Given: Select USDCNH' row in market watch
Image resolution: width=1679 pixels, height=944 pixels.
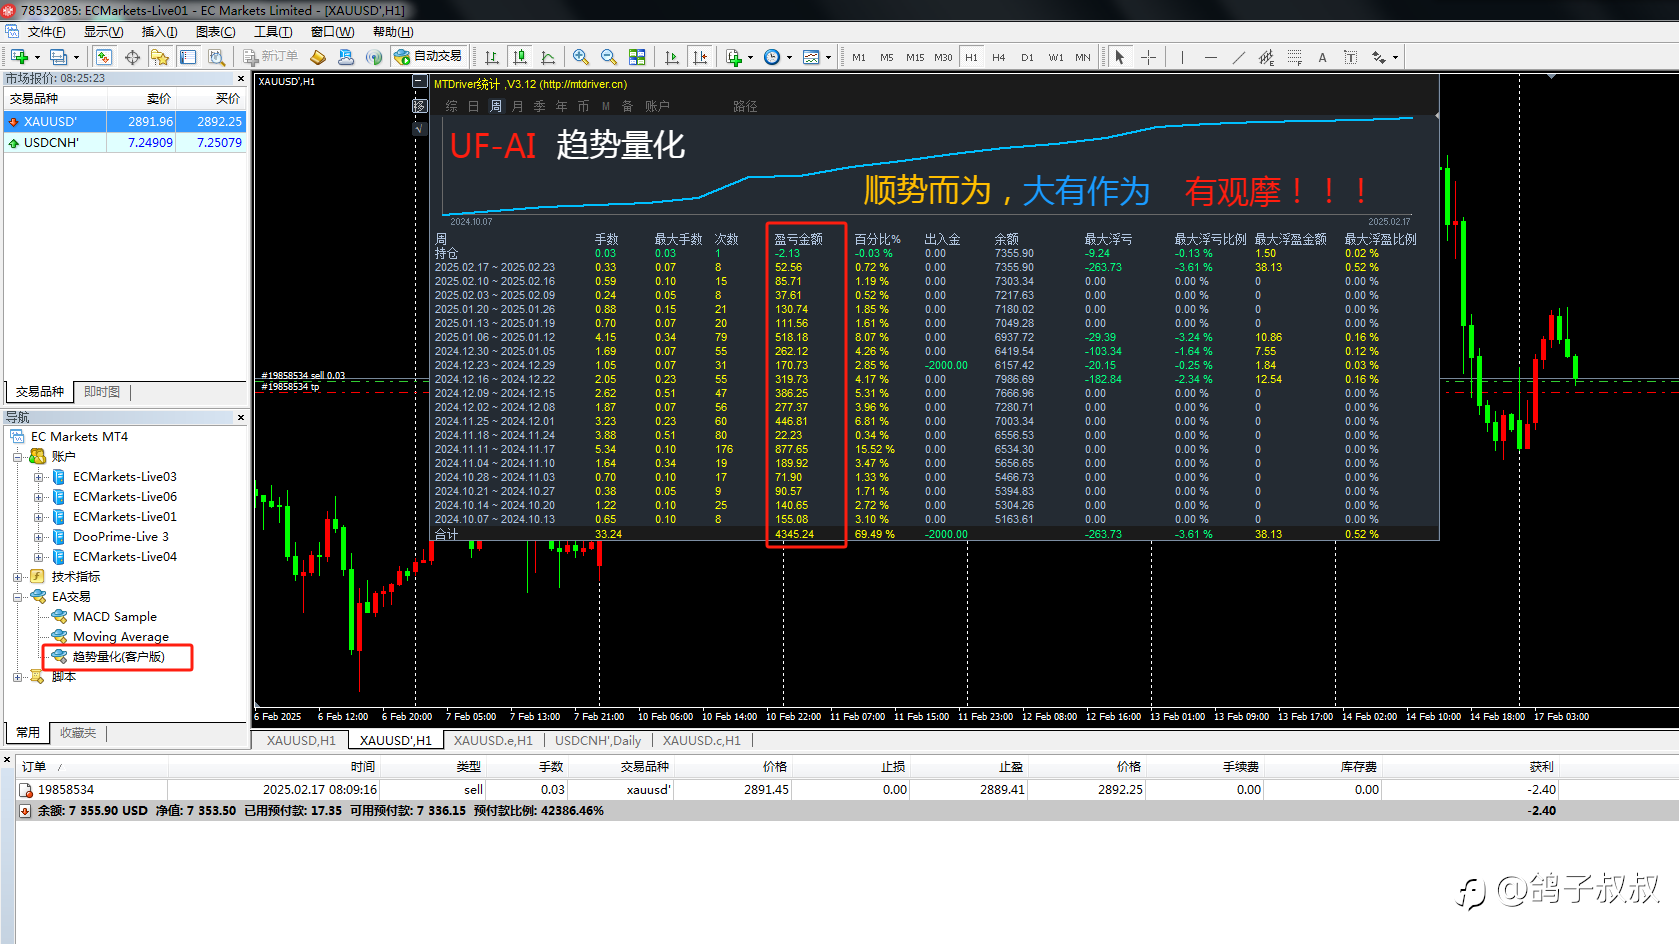Looking at the screenshot, I should [125, 143].
